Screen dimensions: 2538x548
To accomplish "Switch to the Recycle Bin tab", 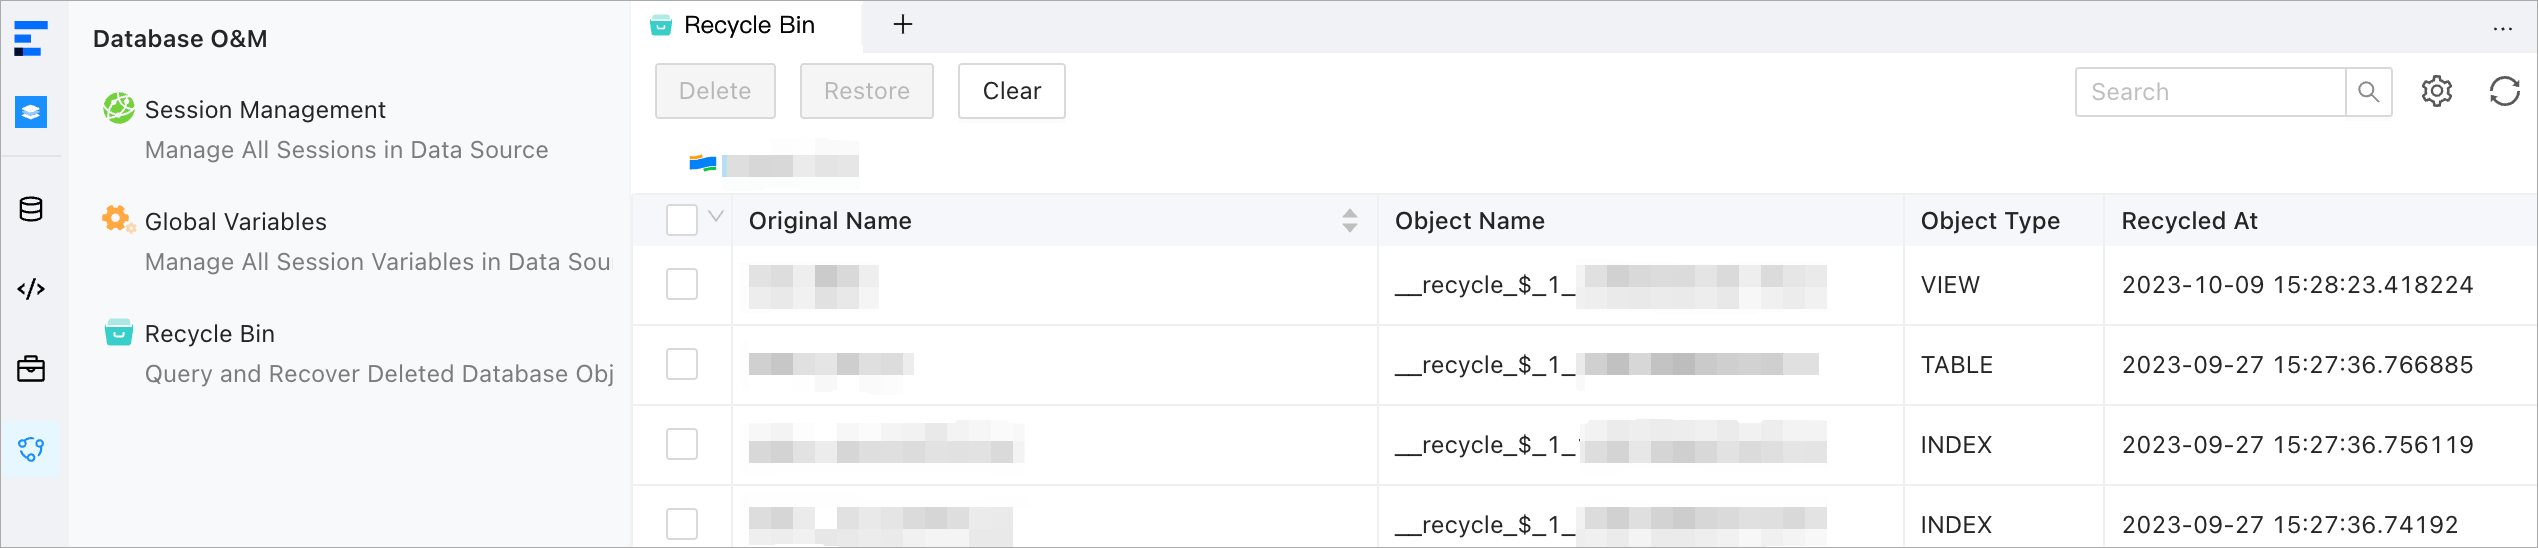I will (748, 26).
